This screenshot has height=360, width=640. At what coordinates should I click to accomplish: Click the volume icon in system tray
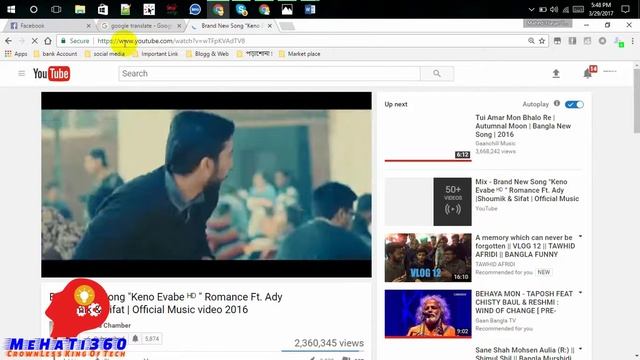coord(554,9)
